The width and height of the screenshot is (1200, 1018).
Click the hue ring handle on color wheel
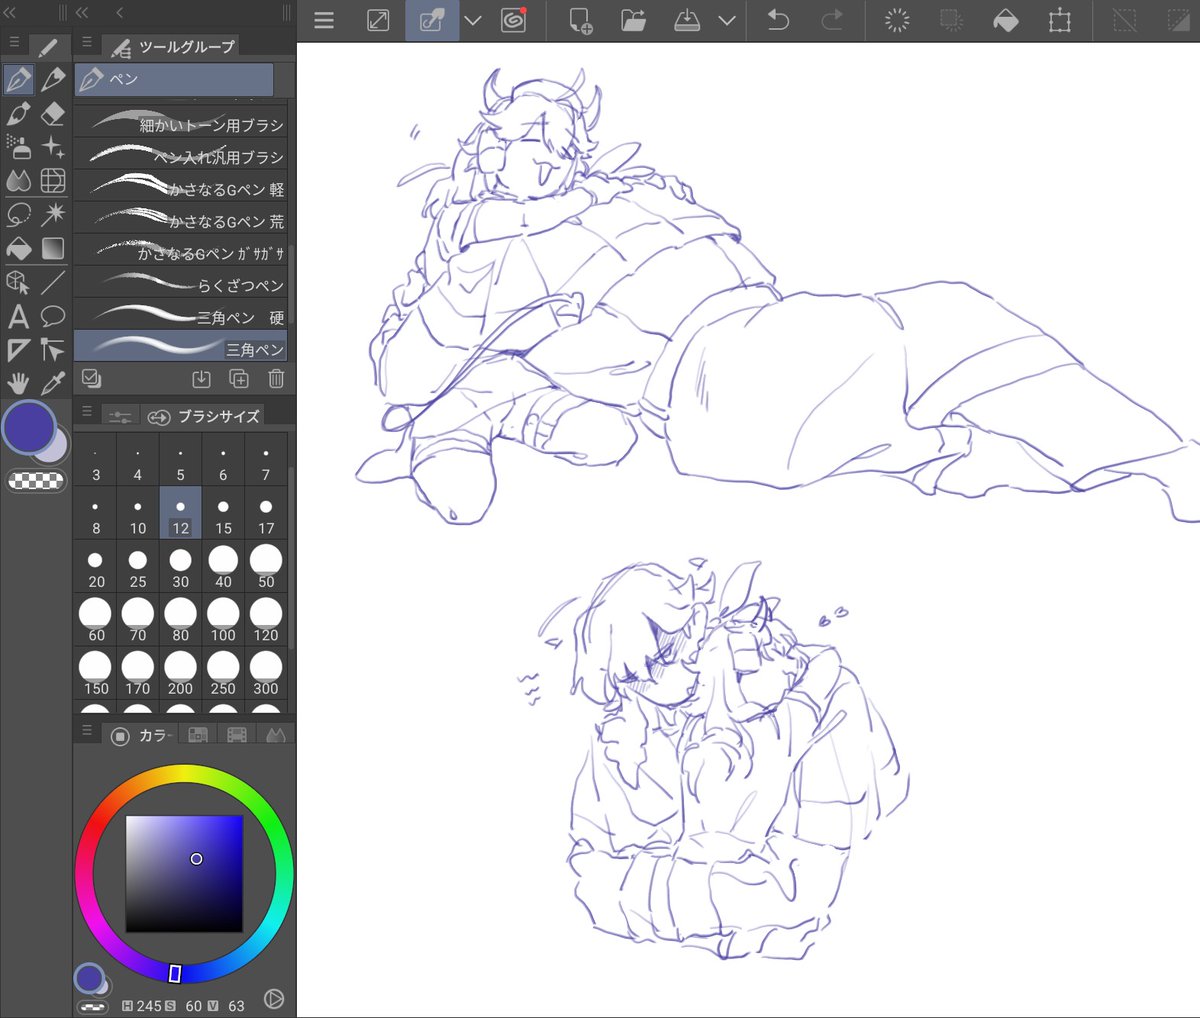point(175,973)
